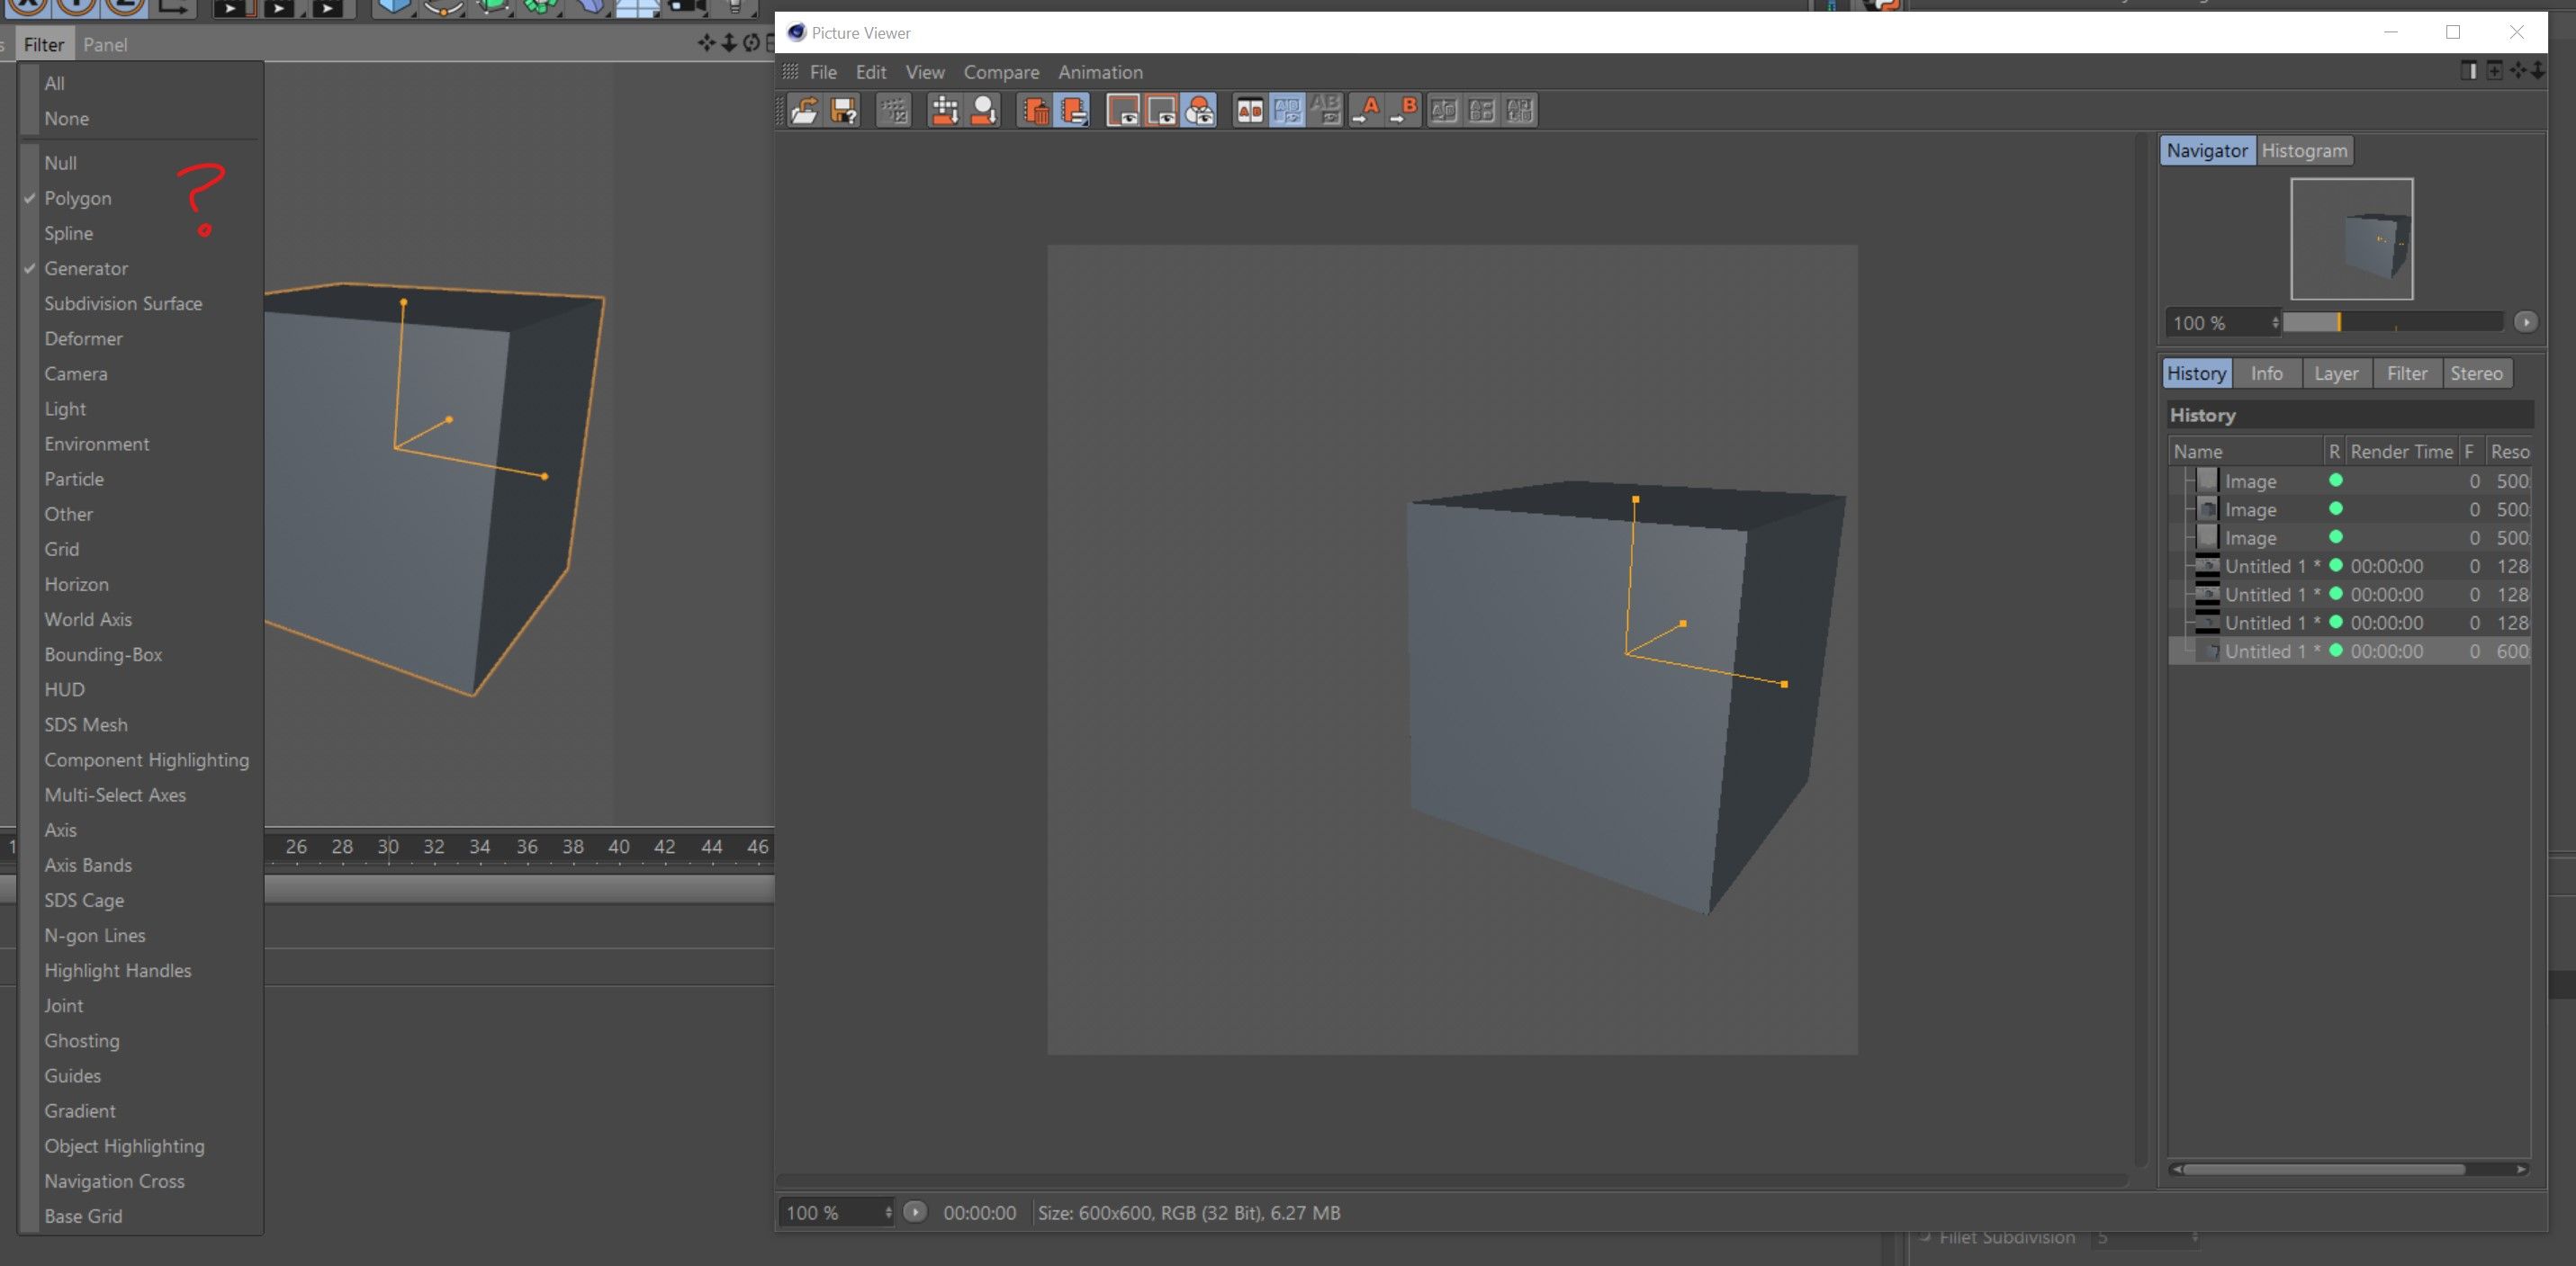Click the Display Filter circles icon

click(x=1199, y=110)
